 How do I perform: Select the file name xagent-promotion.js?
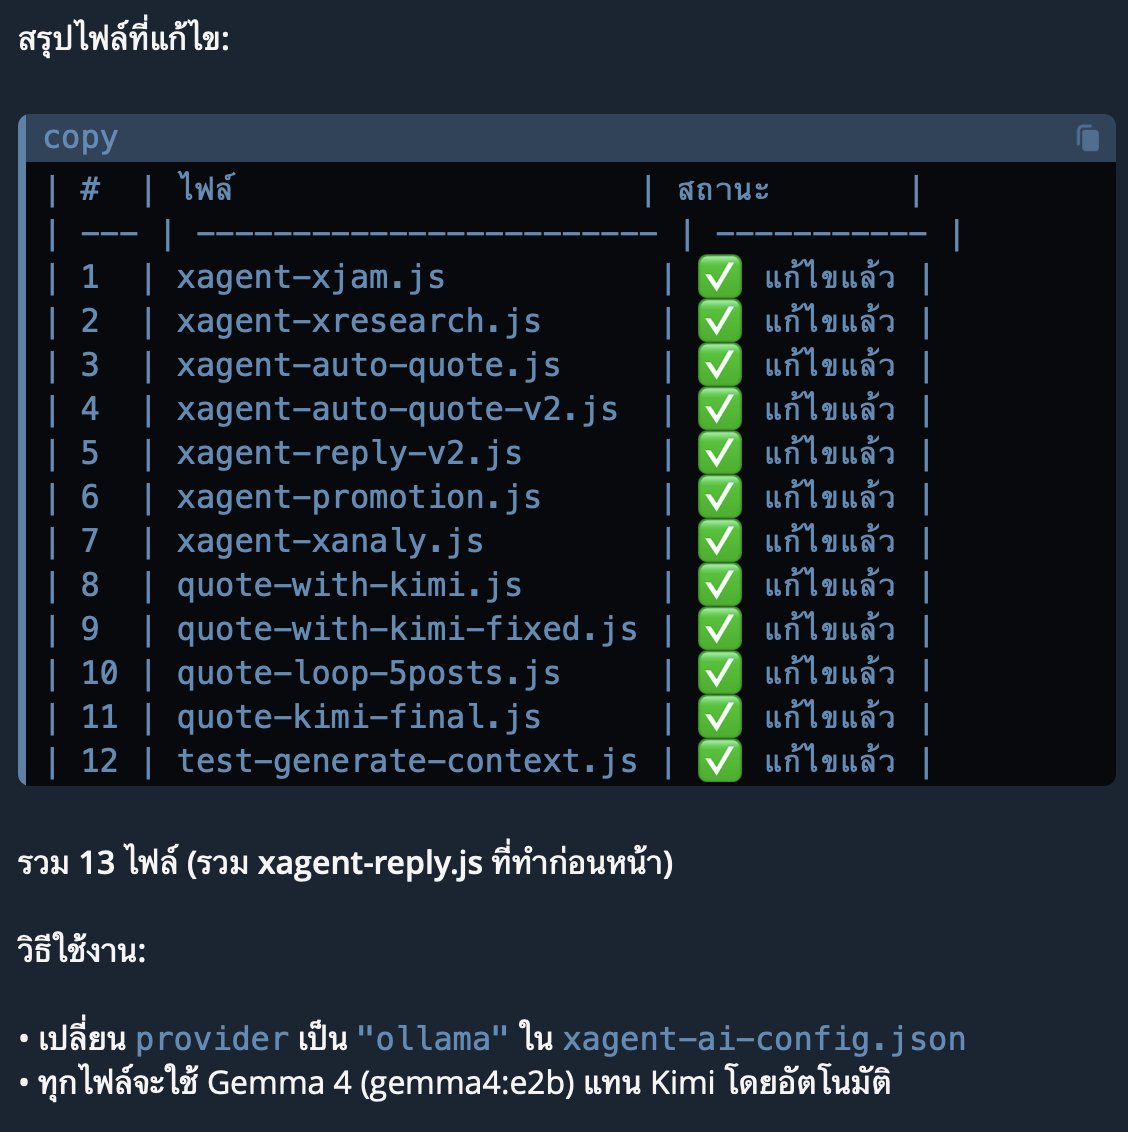(x=359, y=498)
